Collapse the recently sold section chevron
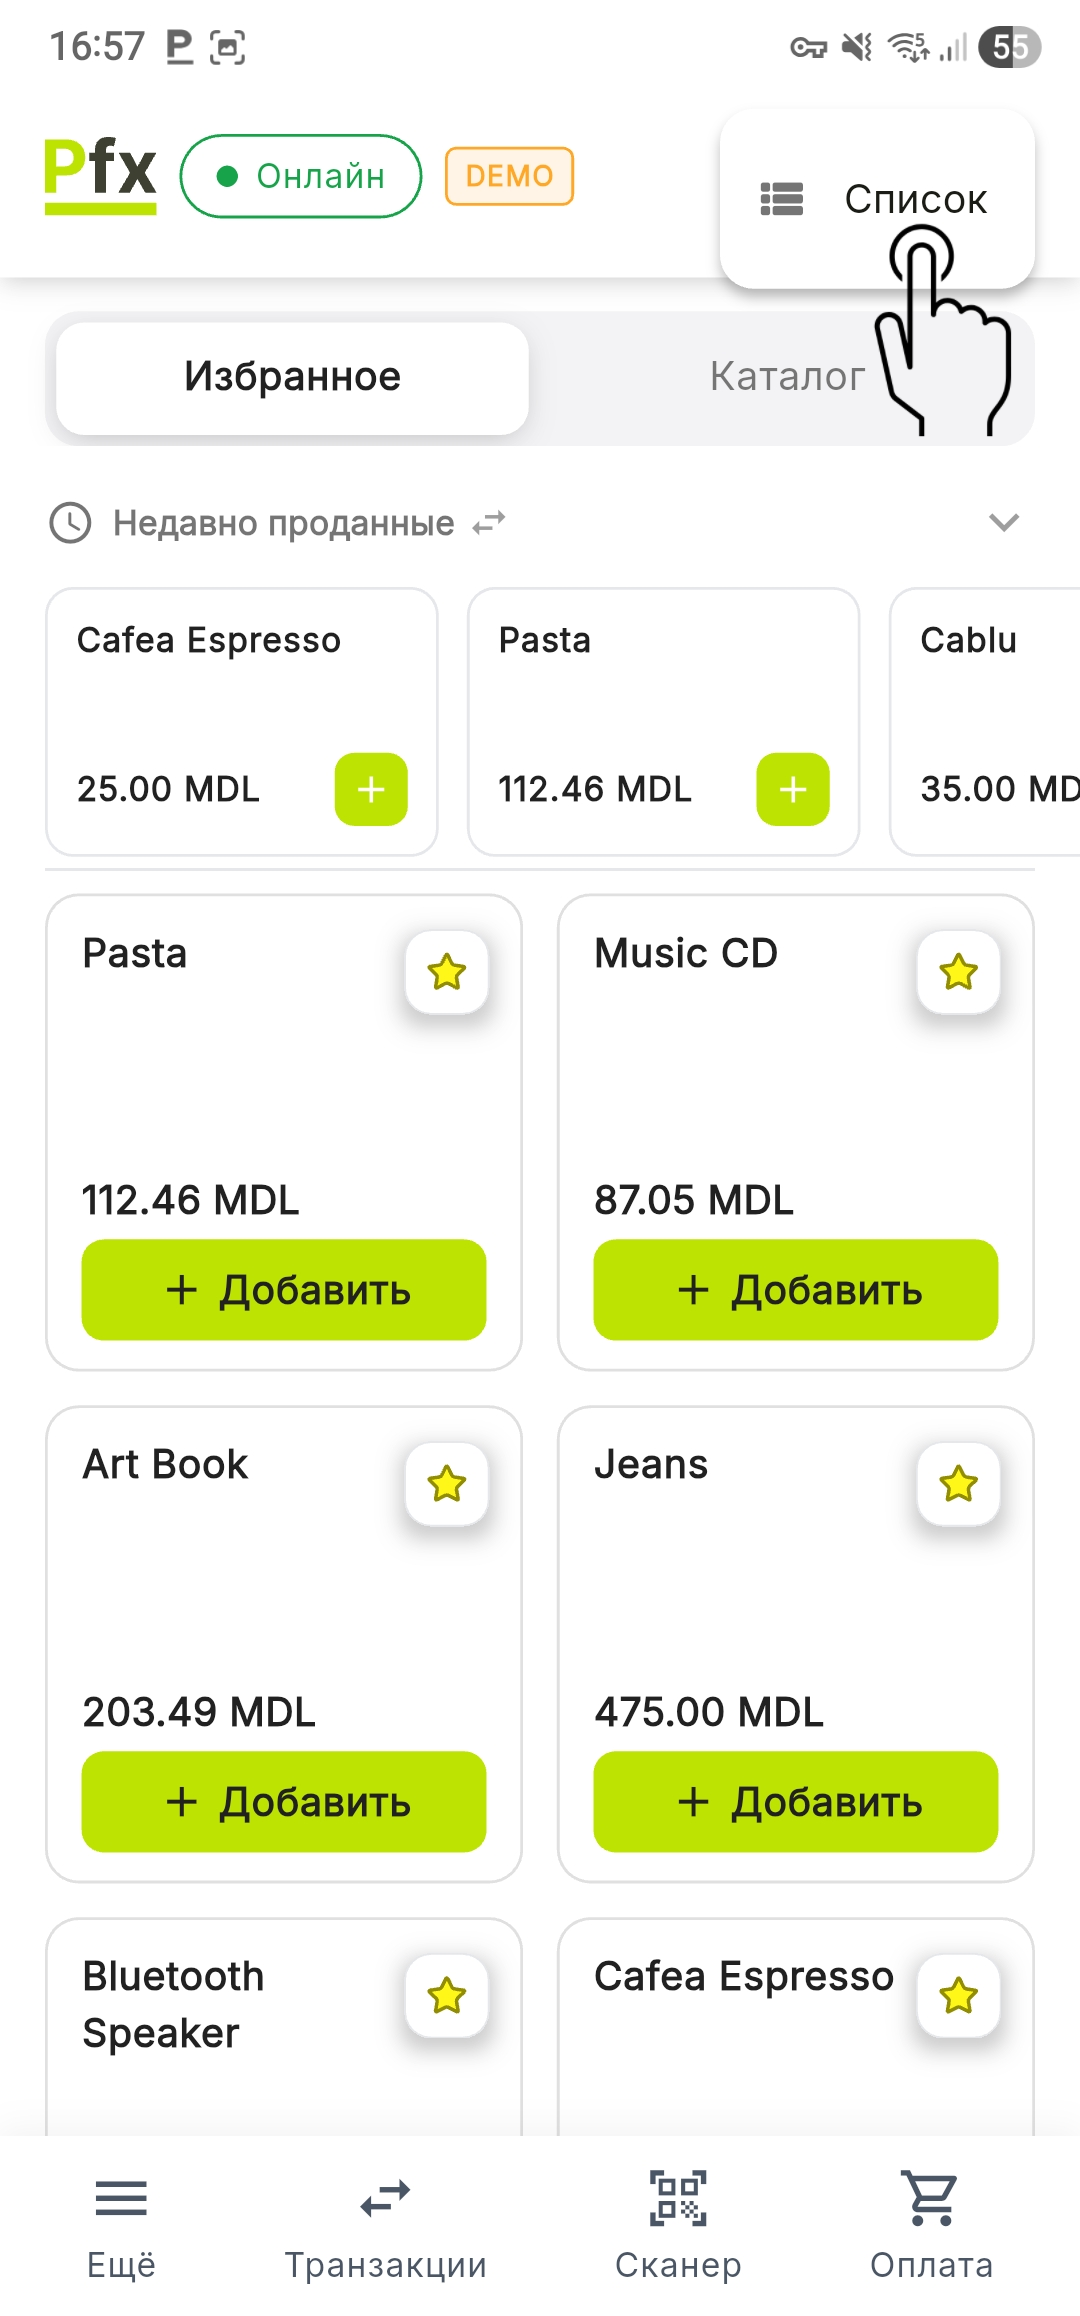The height and width of the screenshot is (2316, 1080). click(x=1004, y=522)
